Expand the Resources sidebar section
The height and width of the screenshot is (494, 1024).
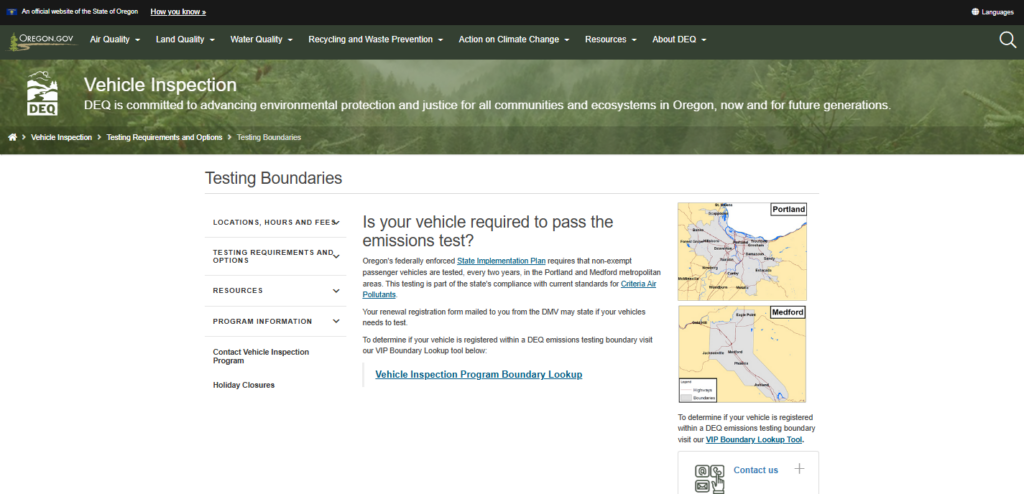(x=337, y=291)
